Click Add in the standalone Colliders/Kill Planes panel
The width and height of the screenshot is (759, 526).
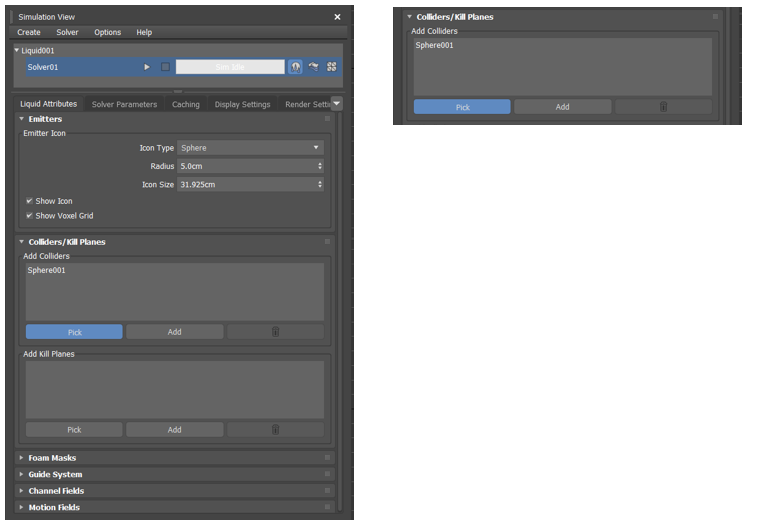tap(562, 107)
